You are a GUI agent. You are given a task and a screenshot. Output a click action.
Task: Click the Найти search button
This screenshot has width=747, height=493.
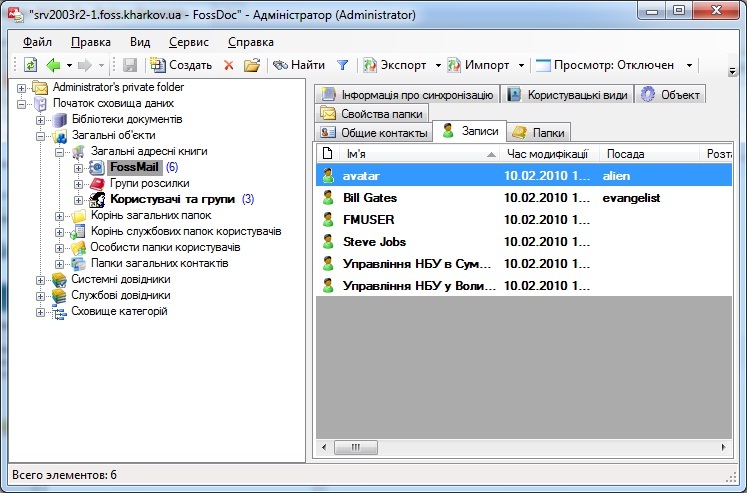click(299, 65)
